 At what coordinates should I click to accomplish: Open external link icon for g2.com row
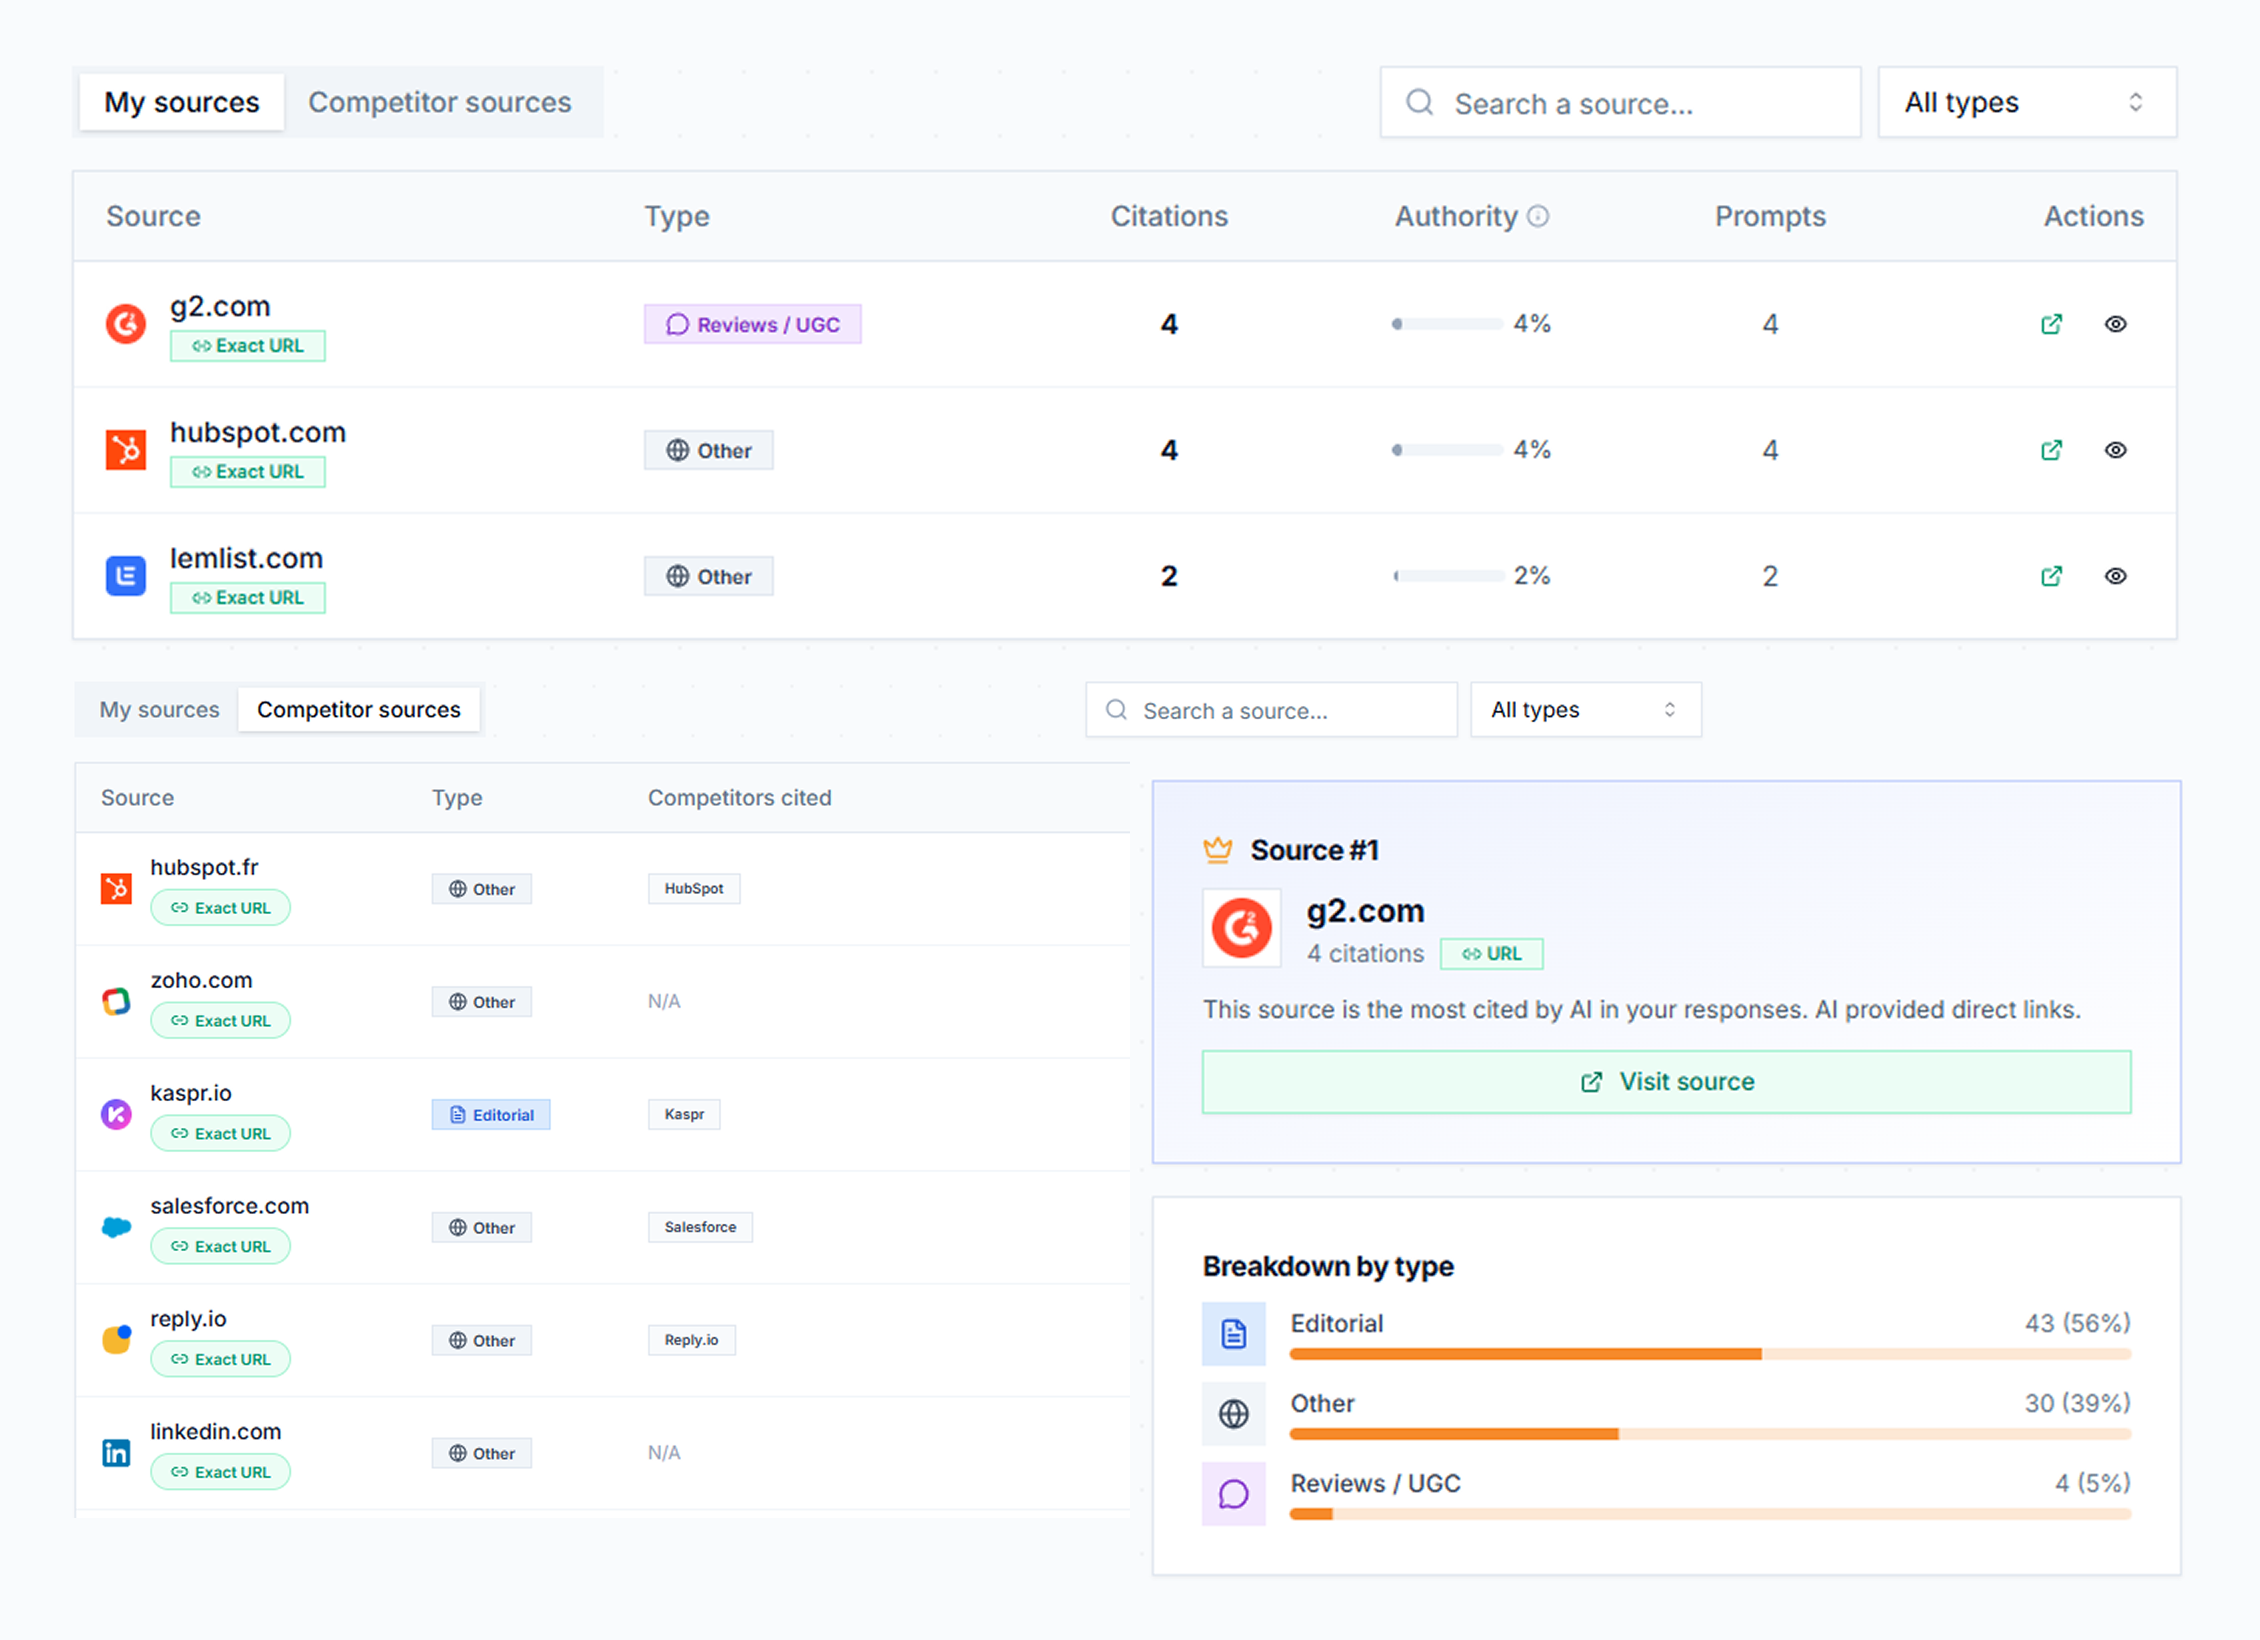click(2051, 324)
